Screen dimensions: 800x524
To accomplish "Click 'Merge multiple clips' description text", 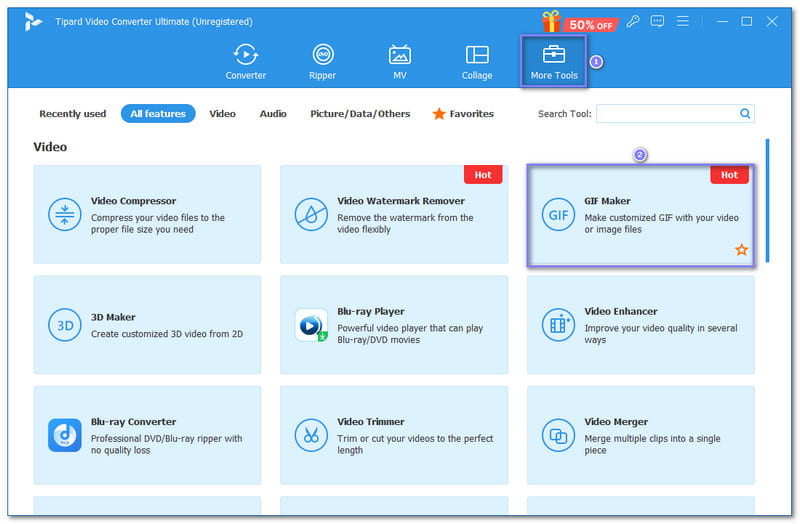I will point(652,444).
